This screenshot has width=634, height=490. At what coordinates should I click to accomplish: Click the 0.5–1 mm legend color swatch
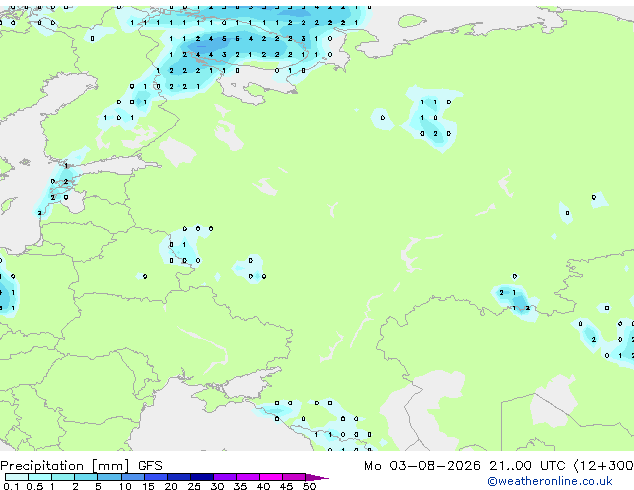pyautogui.click(x=40, y=477)
